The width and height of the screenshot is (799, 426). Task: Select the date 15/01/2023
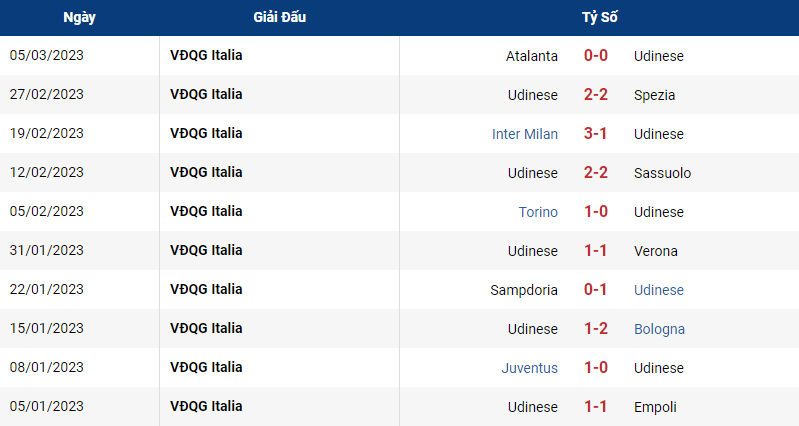pos(46,329)
